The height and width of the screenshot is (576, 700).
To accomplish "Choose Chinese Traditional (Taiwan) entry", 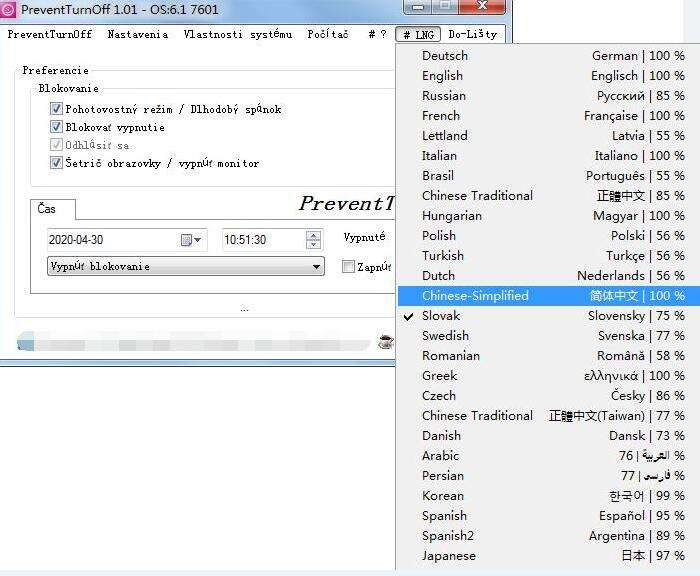I will (549, 416).
